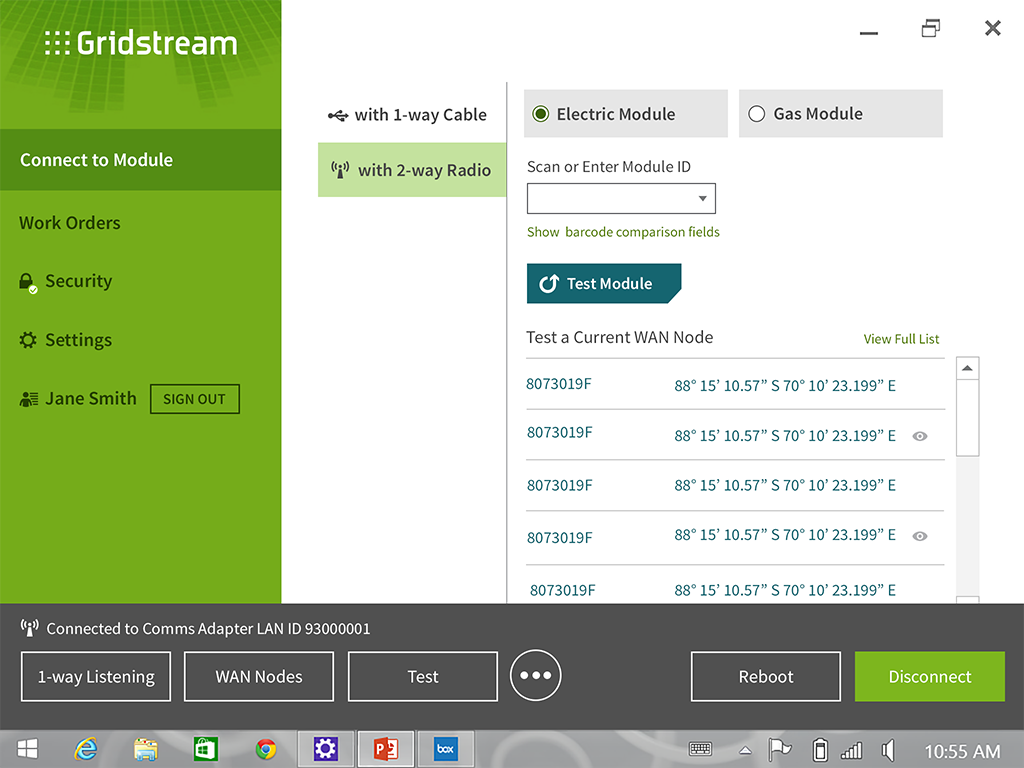Image resolution: width=1024 pixels, height=768 pixels.
Task: Select the Gas Module radio button
Action: pyautogui.click(x=757, y=114)
